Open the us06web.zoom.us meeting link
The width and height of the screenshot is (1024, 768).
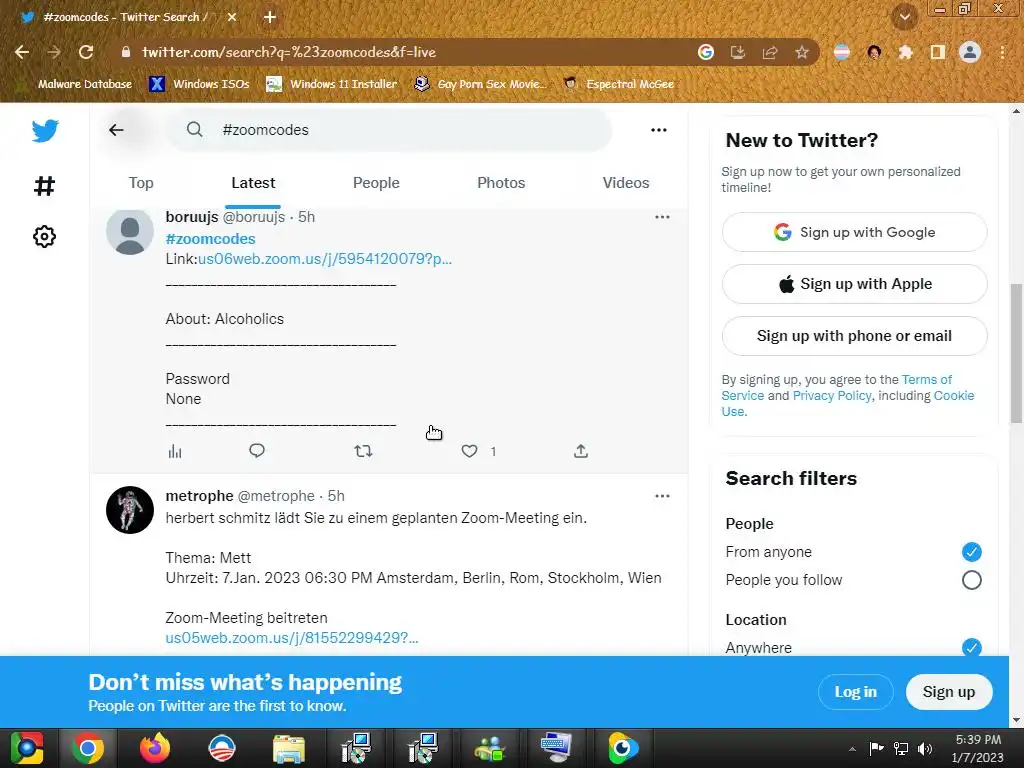pos(325,259)
